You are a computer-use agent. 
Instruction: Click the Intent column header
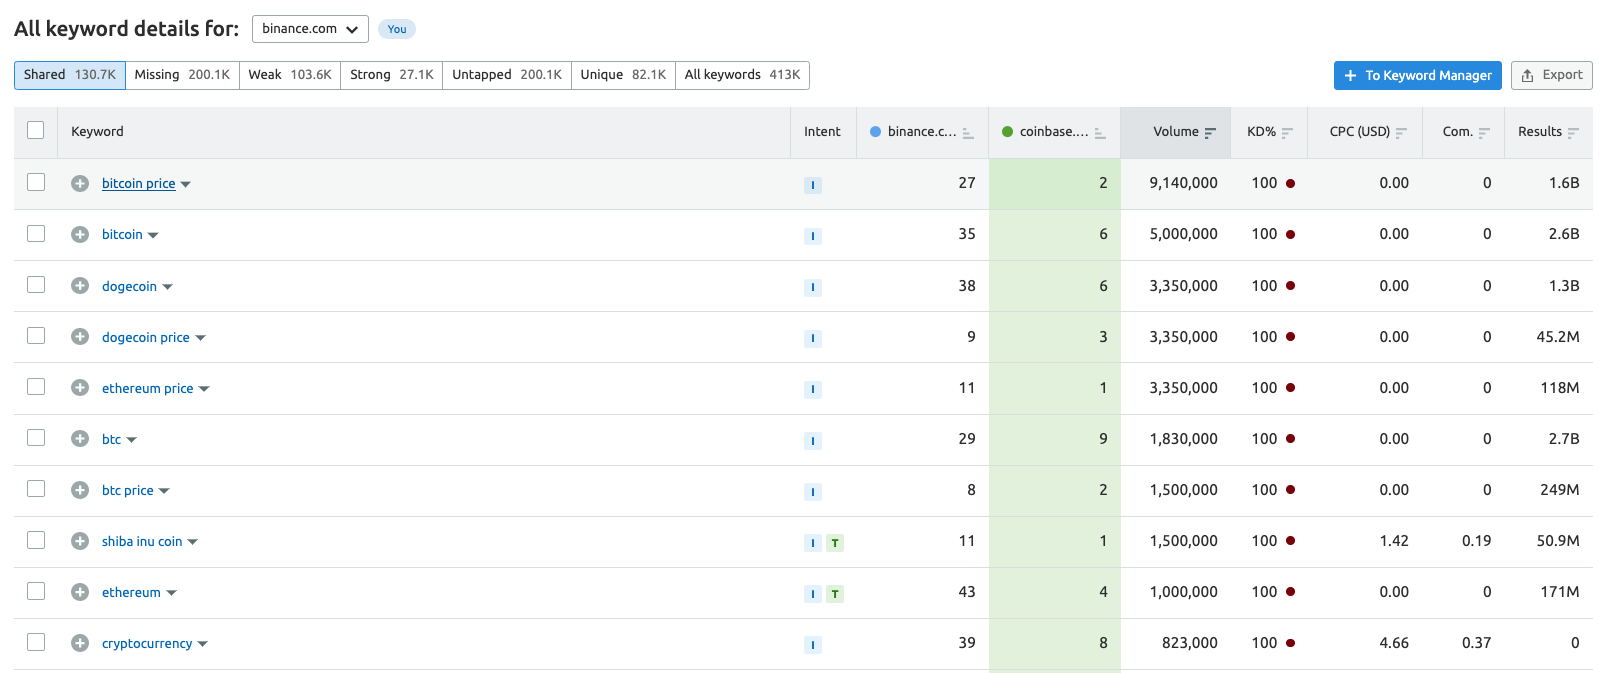pyautogui.click(x=822, y=132)
